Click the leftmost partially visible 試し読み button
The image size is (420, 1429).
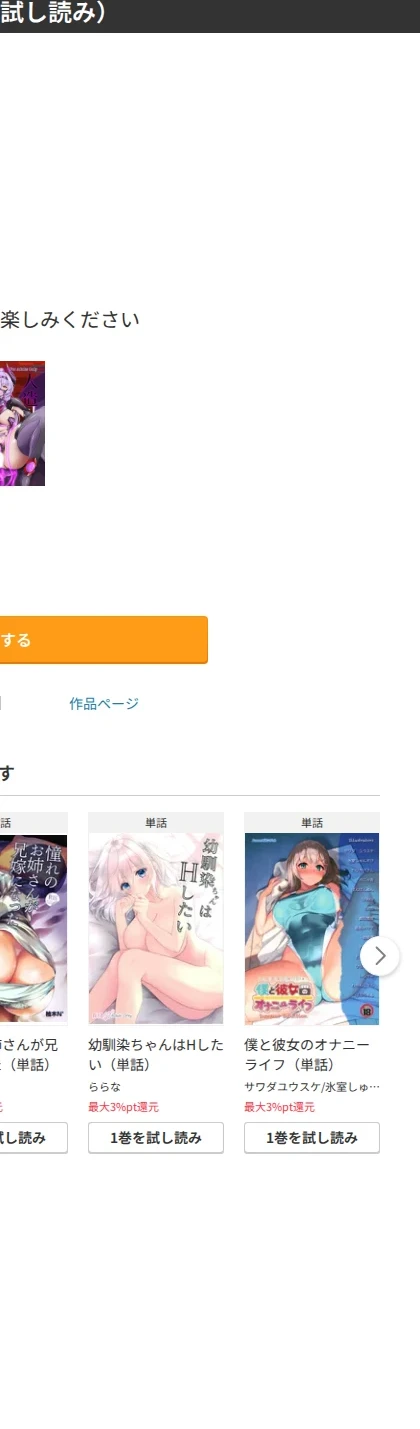click(34, 1138)
